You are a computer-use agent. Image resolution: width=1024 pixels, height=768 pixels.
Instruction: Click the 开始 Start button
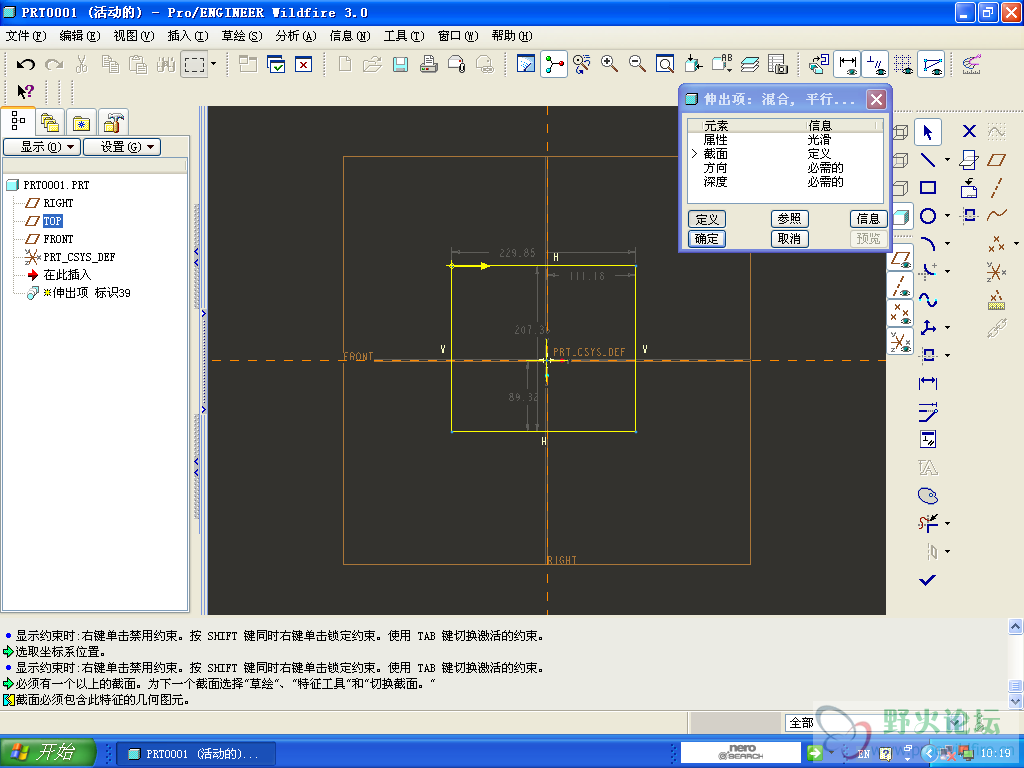[x=47, y=752]
